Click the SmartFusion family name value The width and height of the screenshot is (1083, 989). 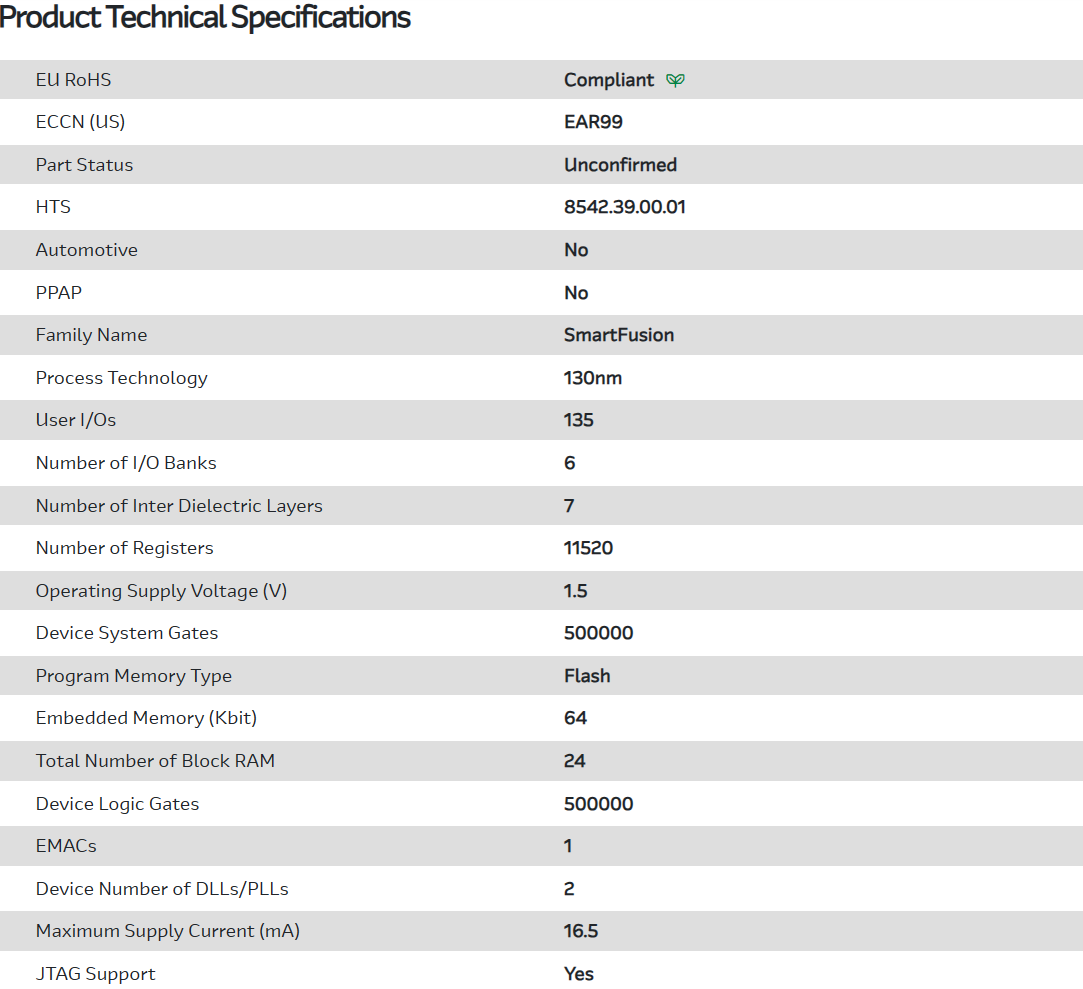618,335
